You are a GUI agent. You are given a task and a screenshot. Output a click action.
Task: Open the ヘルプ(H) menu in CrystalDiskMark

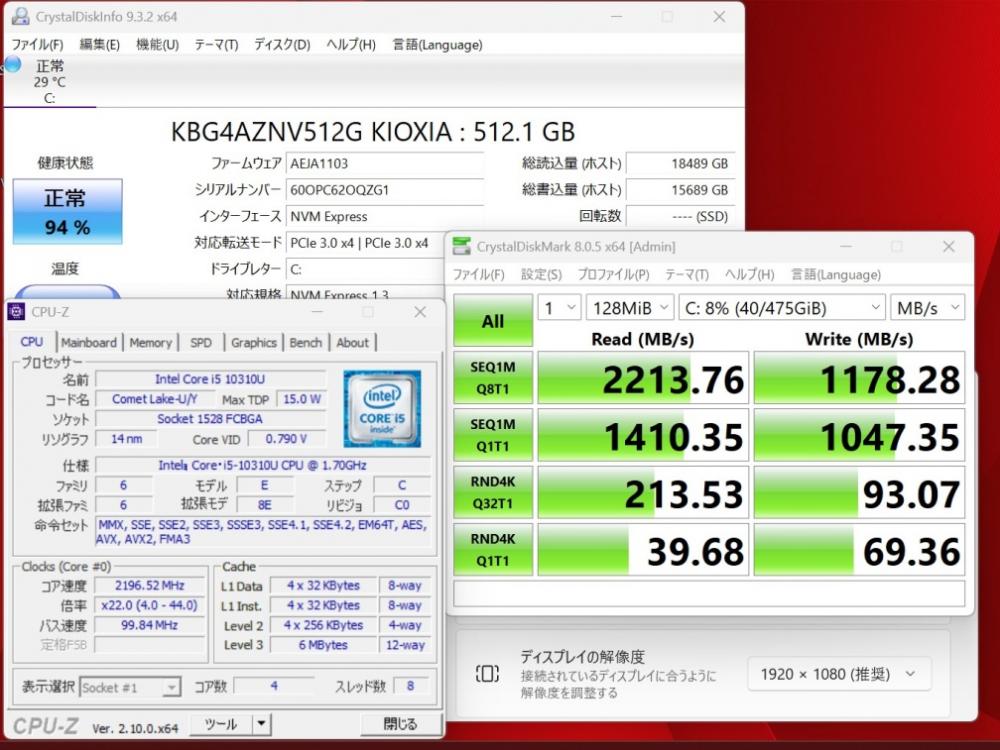point(749,274)
